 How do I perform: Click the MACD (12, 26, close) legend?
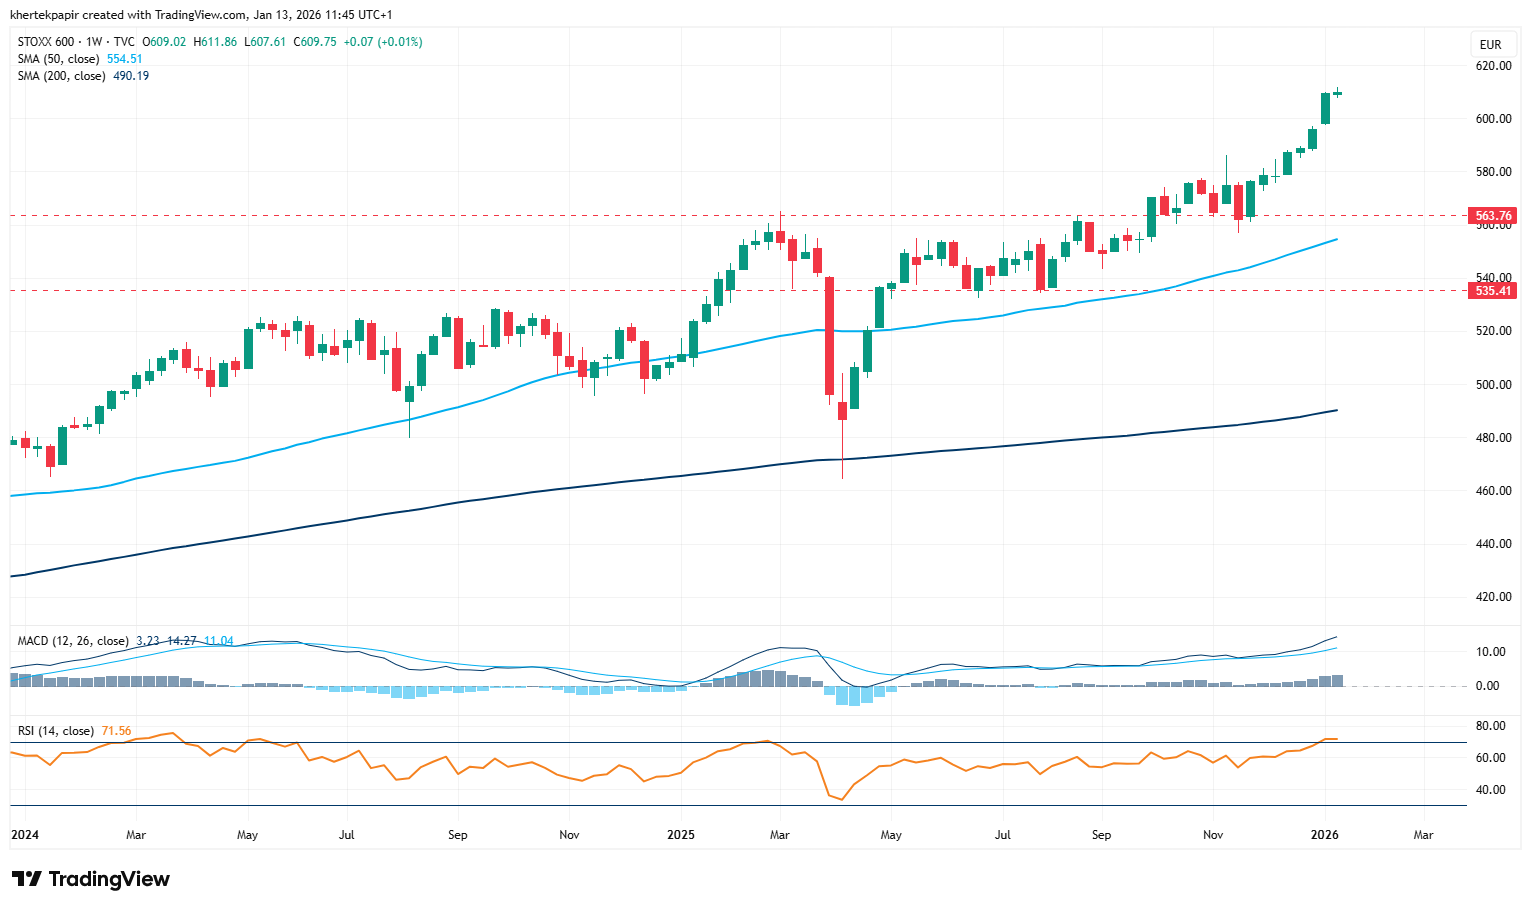click(x=73, y=641)
